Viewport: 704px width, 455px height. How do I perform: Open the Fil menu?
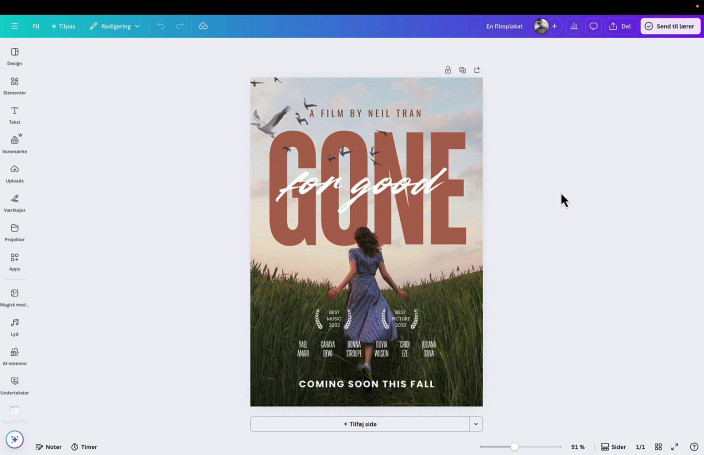pos(36,26)
